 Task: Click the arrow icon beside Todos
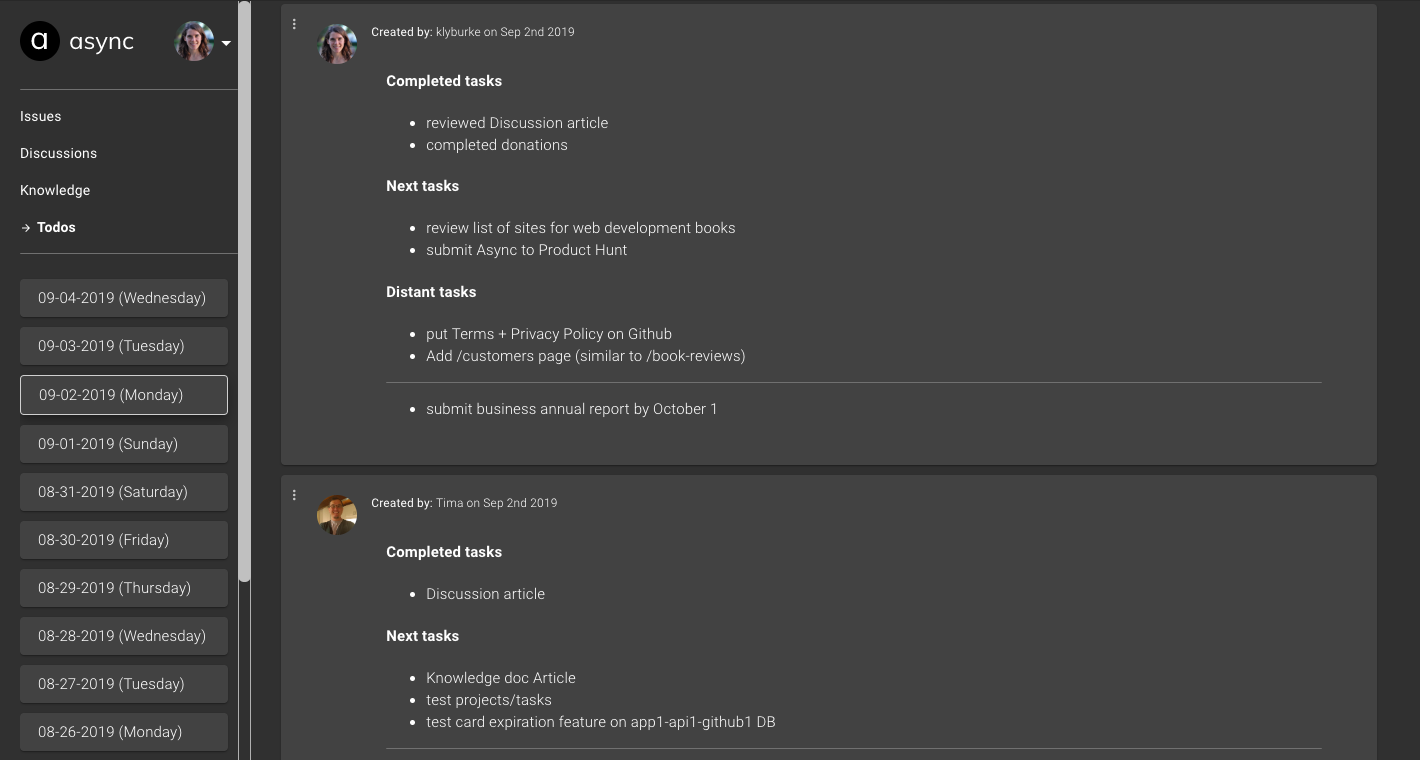pos(25,227)
